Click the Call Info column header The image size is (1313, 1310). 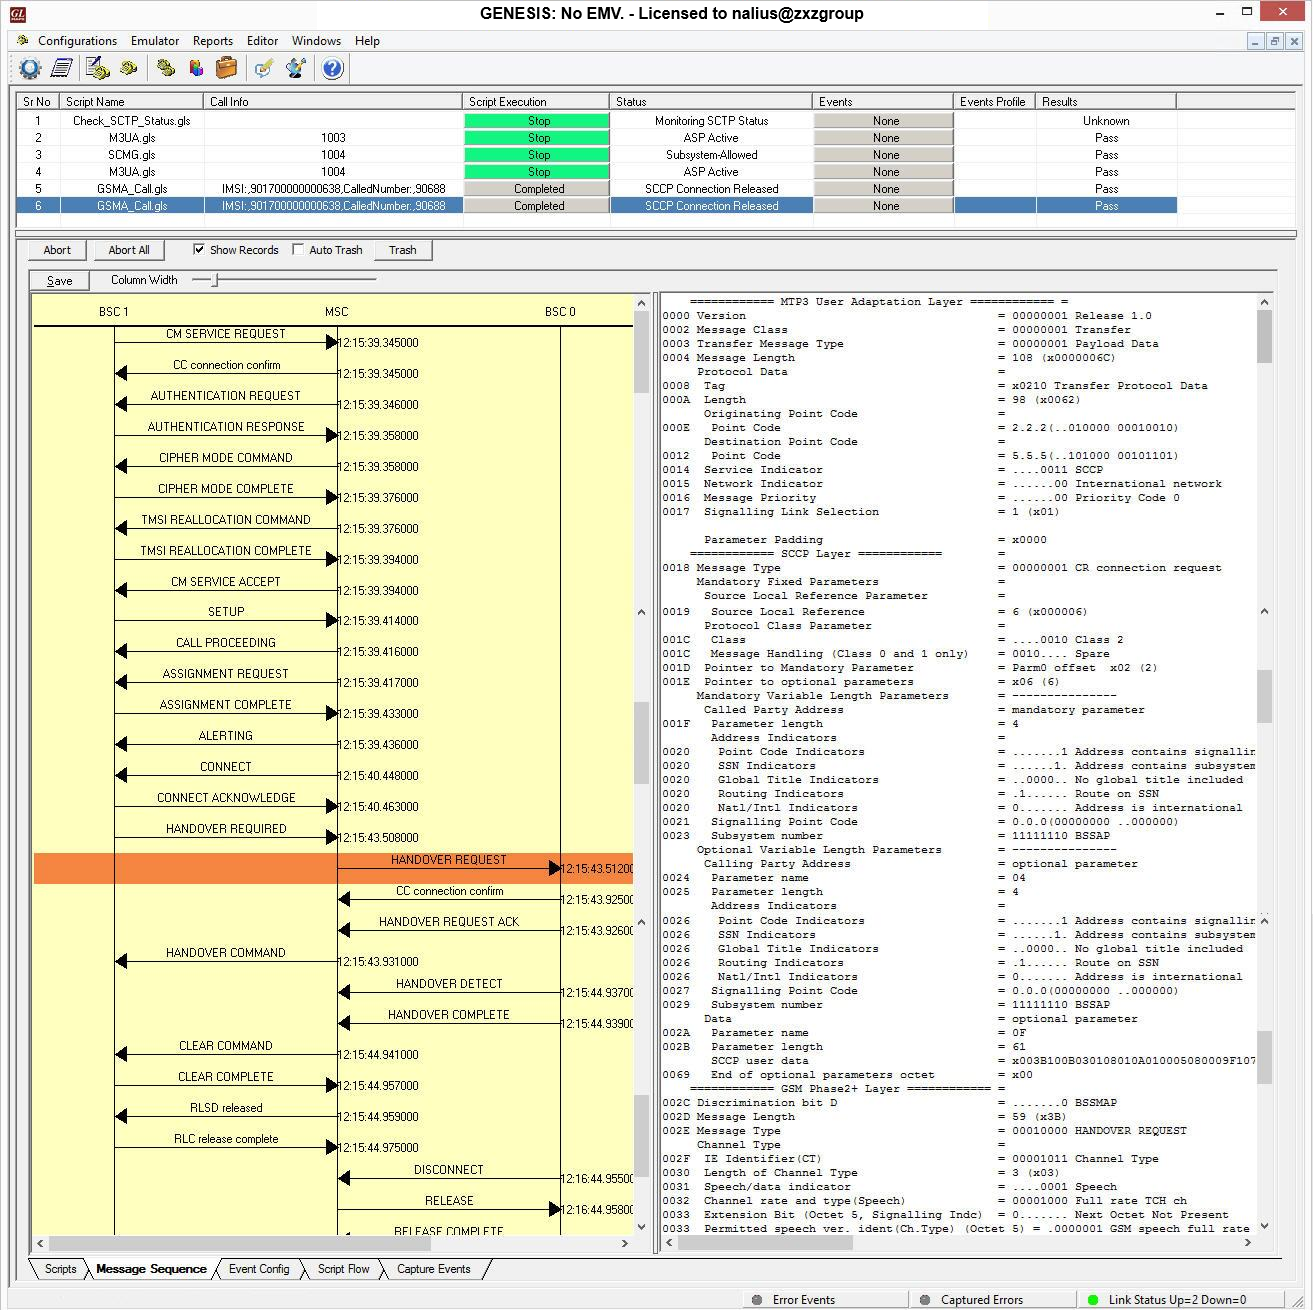coord(333,102)
